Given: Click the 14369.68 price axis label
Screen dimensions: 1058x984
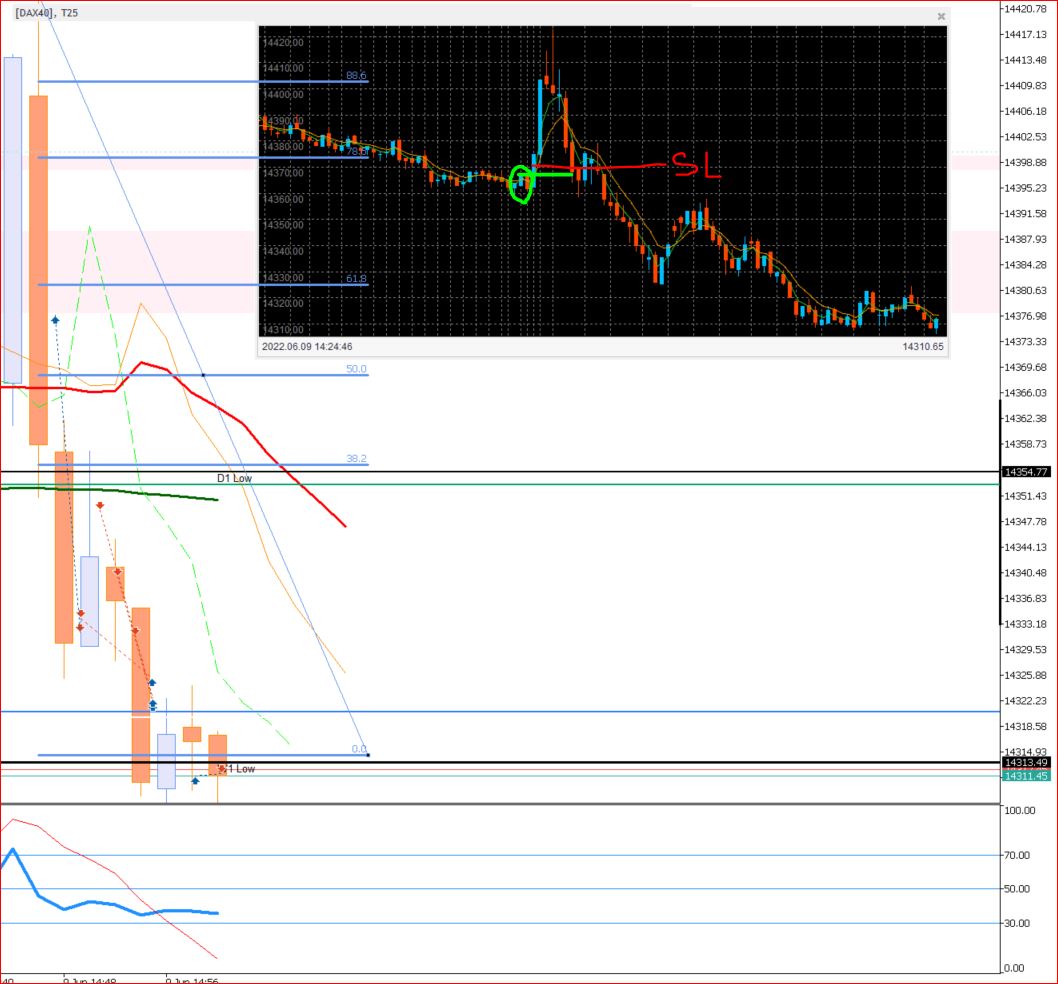Looking at the screenshot, I should pos(1026,368).
